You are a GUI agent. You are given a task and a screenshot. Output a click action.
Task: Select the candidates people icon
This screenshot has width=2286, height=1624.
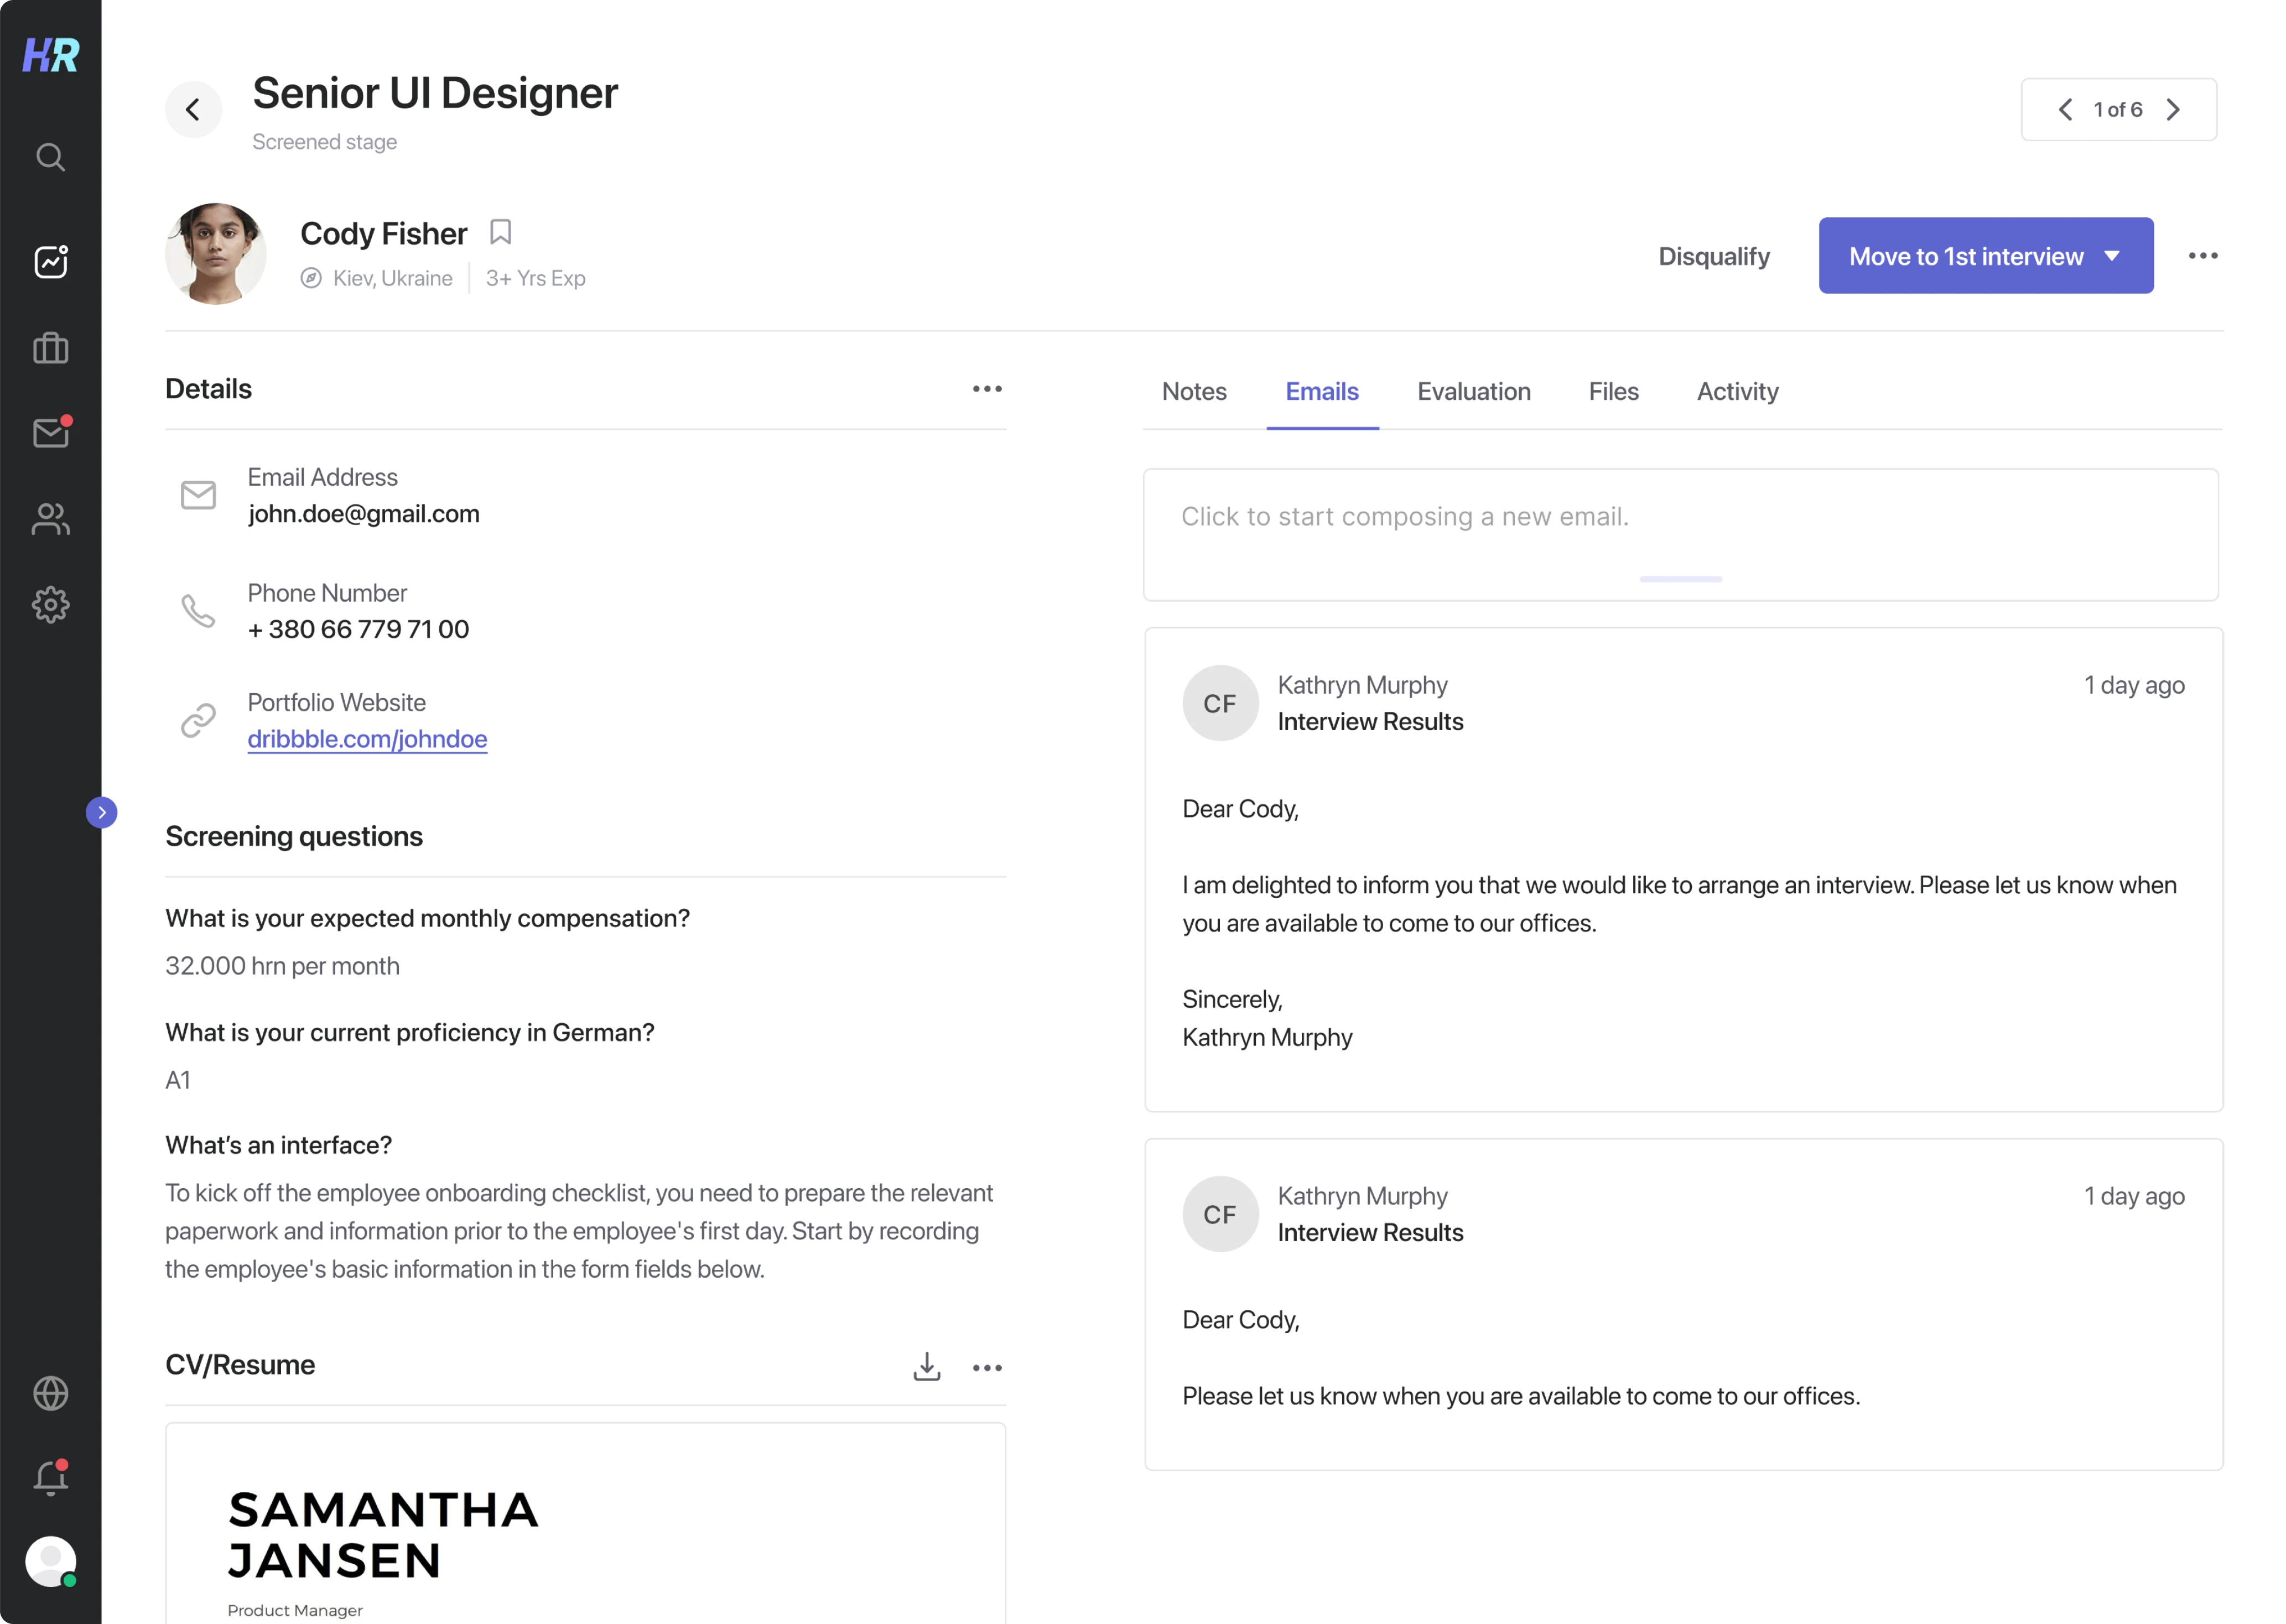(50, 518)
